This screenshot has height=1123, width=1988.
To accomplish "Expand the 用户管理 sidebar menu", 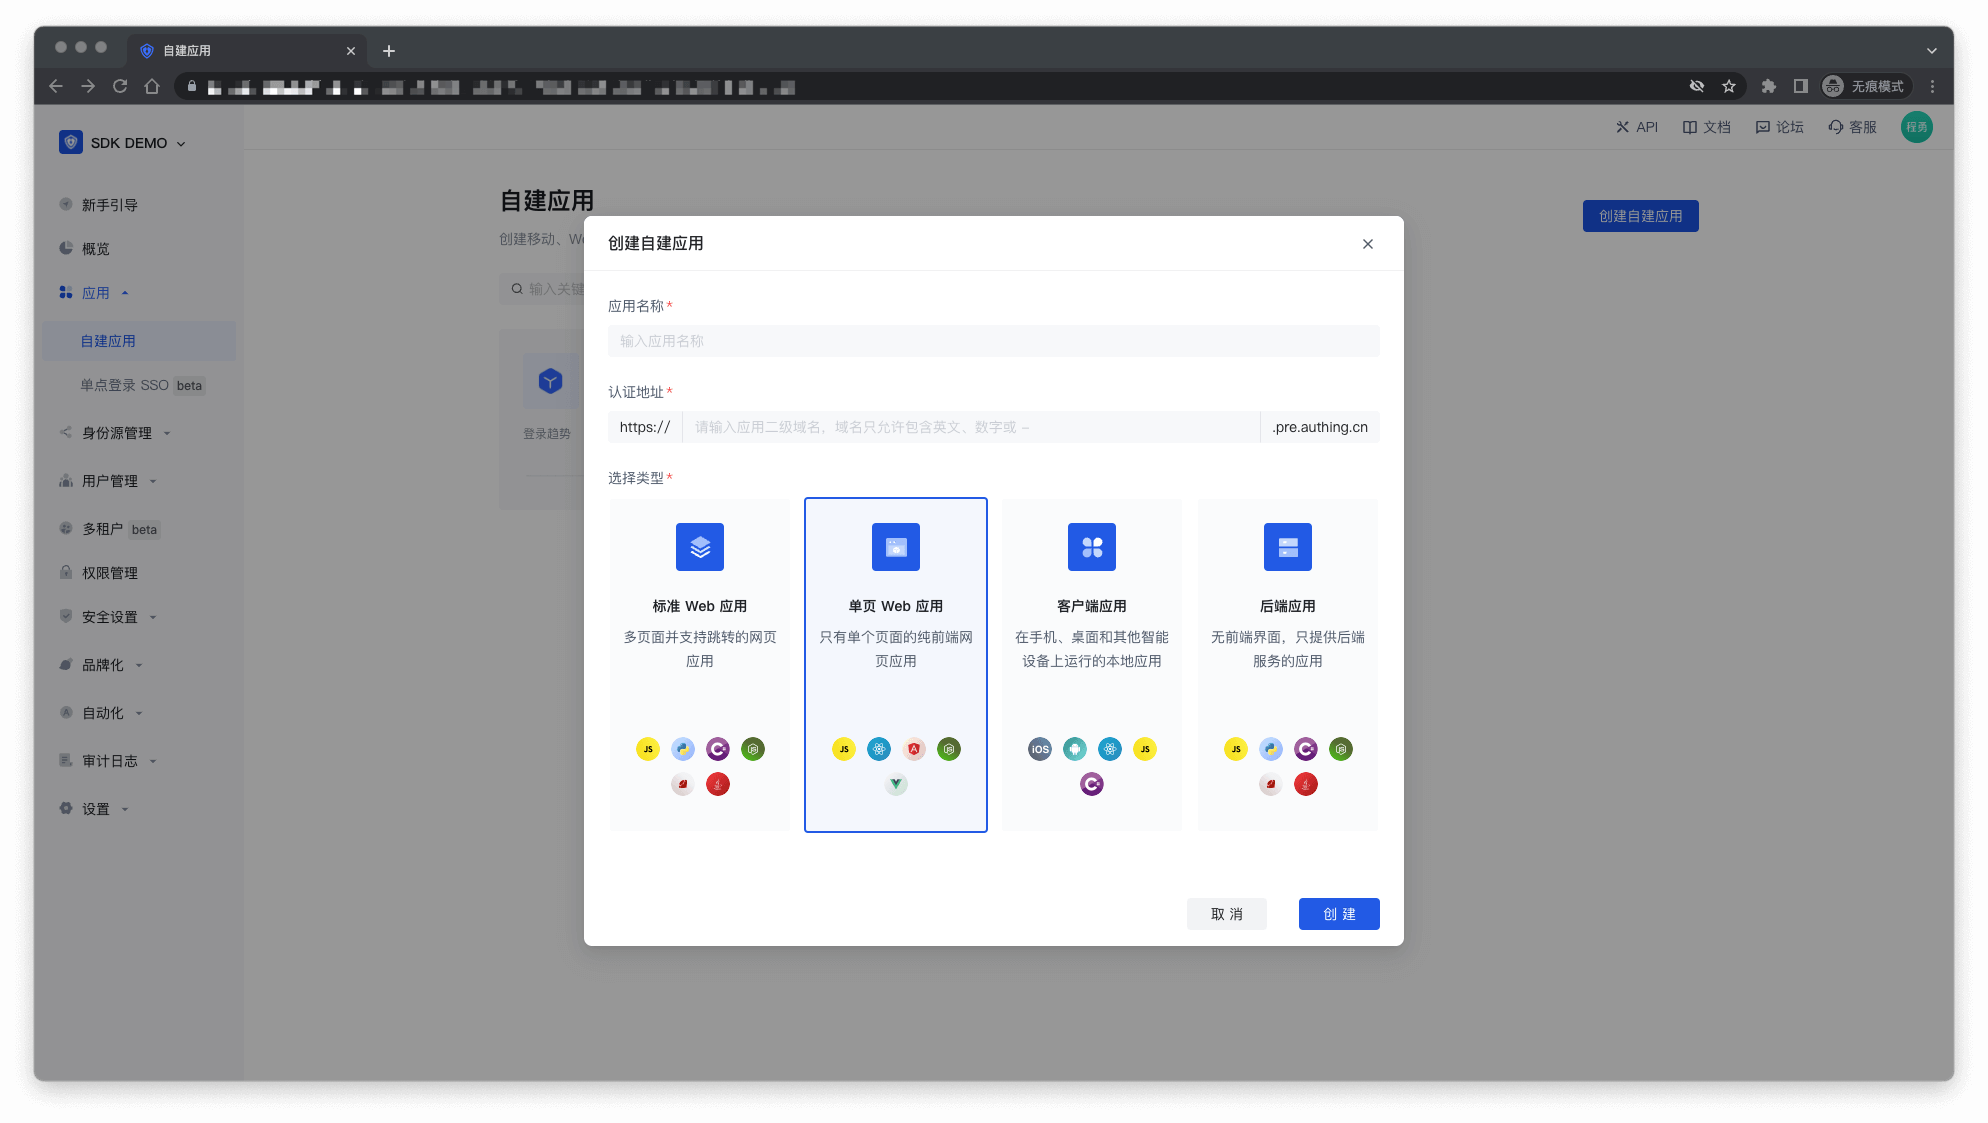I will [x=110, y=481].
